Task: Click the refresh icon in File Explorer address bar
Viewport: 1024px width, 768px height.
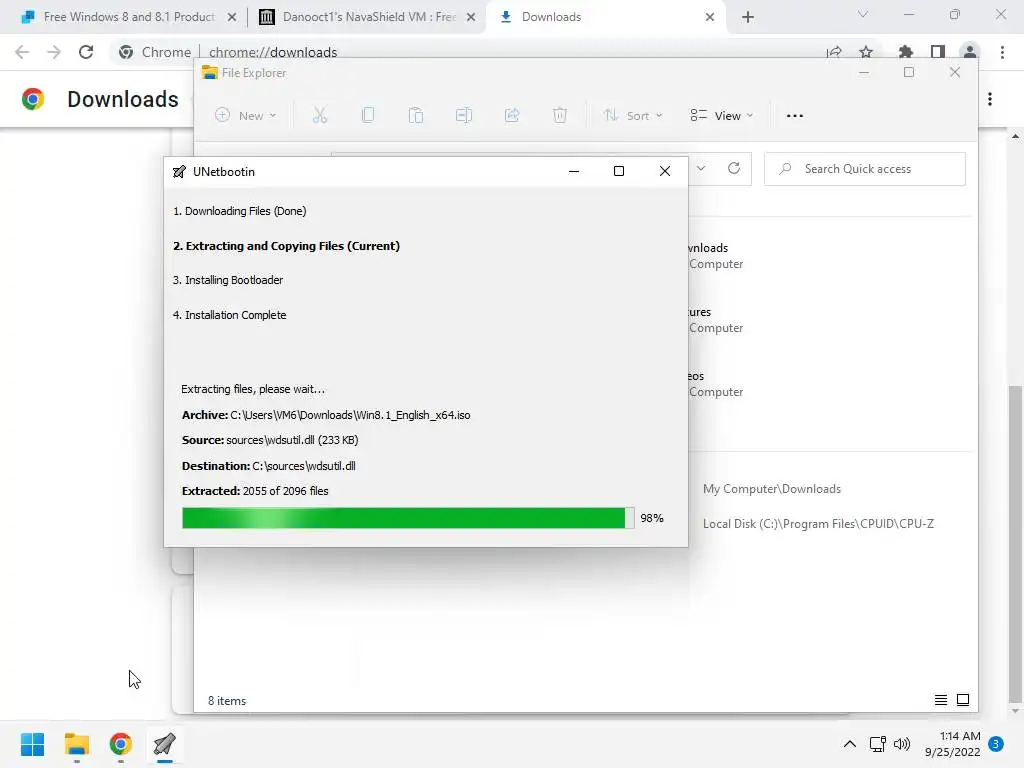Action: point(734,168)
